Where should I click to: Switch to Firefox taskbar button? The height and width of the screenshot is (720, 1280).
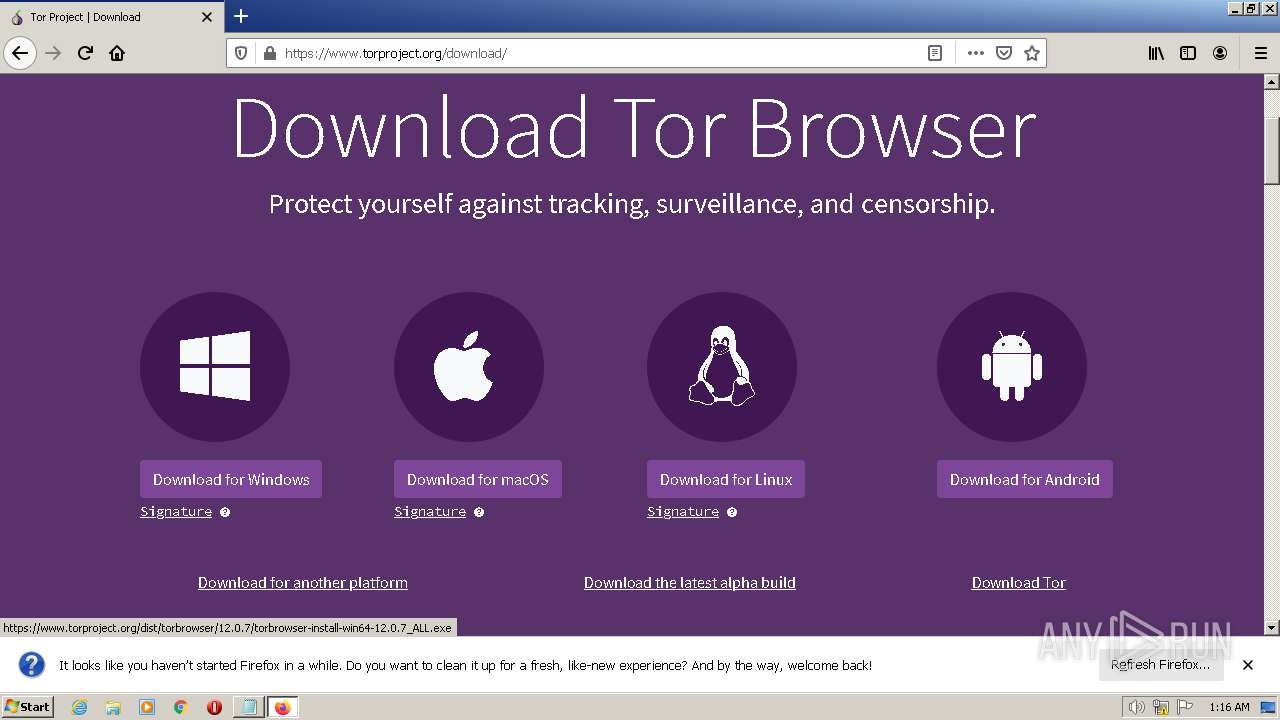coord(282,707)
